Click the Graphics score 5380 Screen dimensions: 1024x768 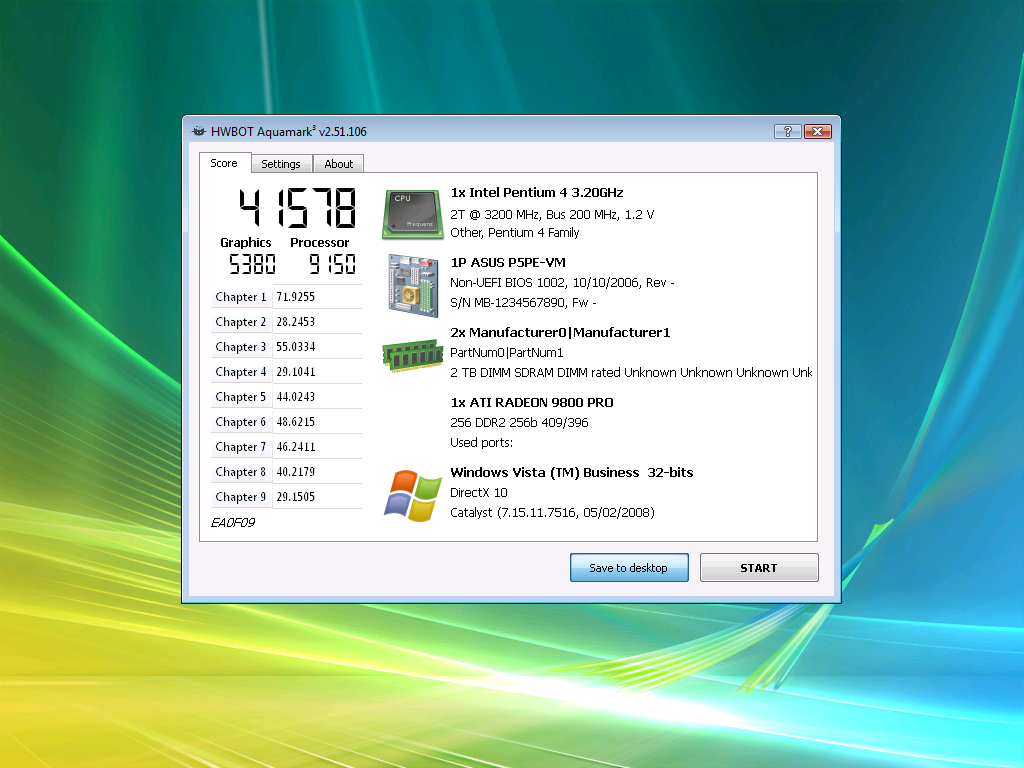[252, 264]
